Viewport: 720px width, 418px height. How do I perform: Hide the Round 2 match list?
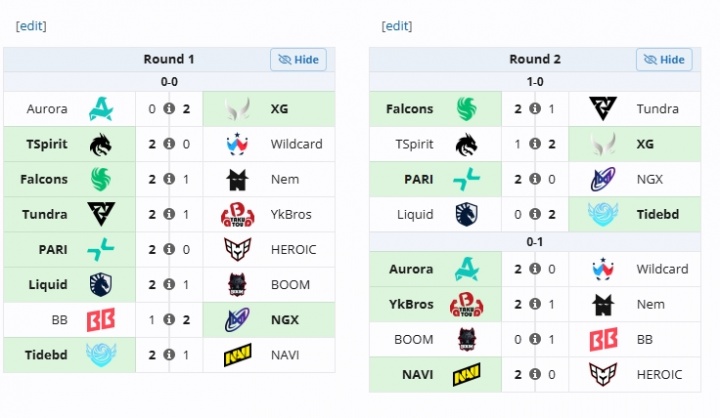664,60
